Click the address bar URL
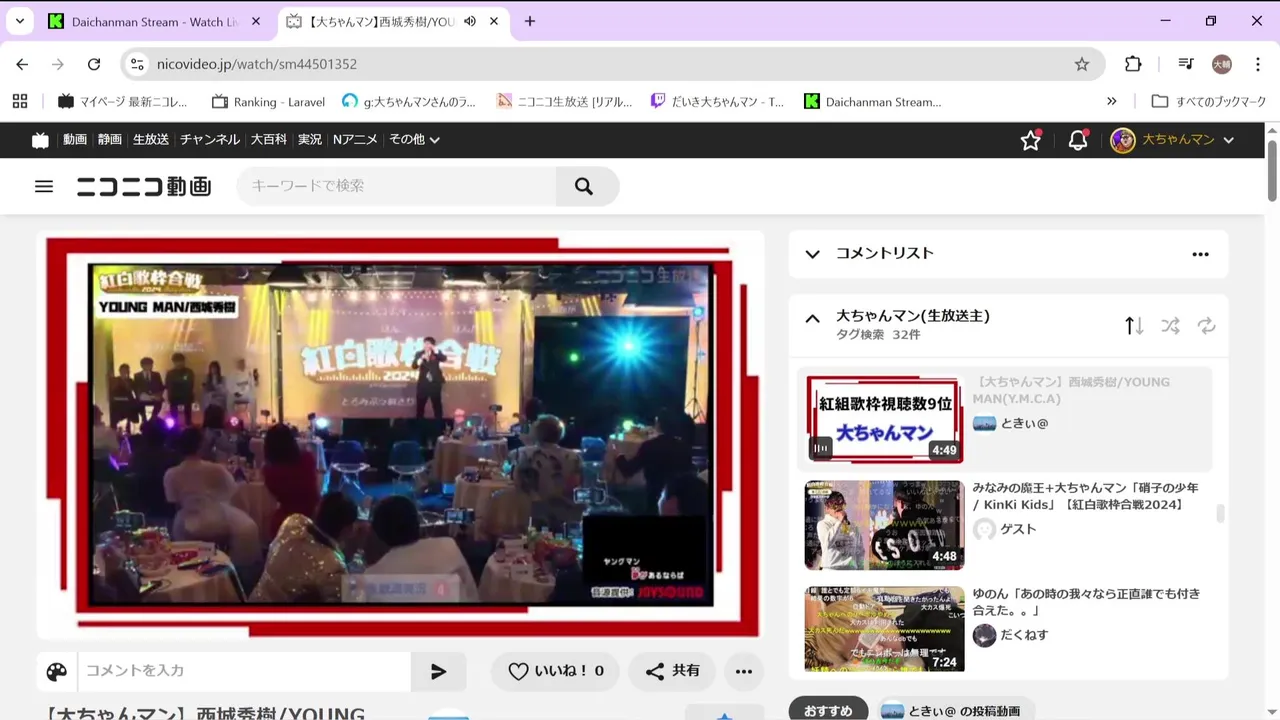 (x=257, y=64)
